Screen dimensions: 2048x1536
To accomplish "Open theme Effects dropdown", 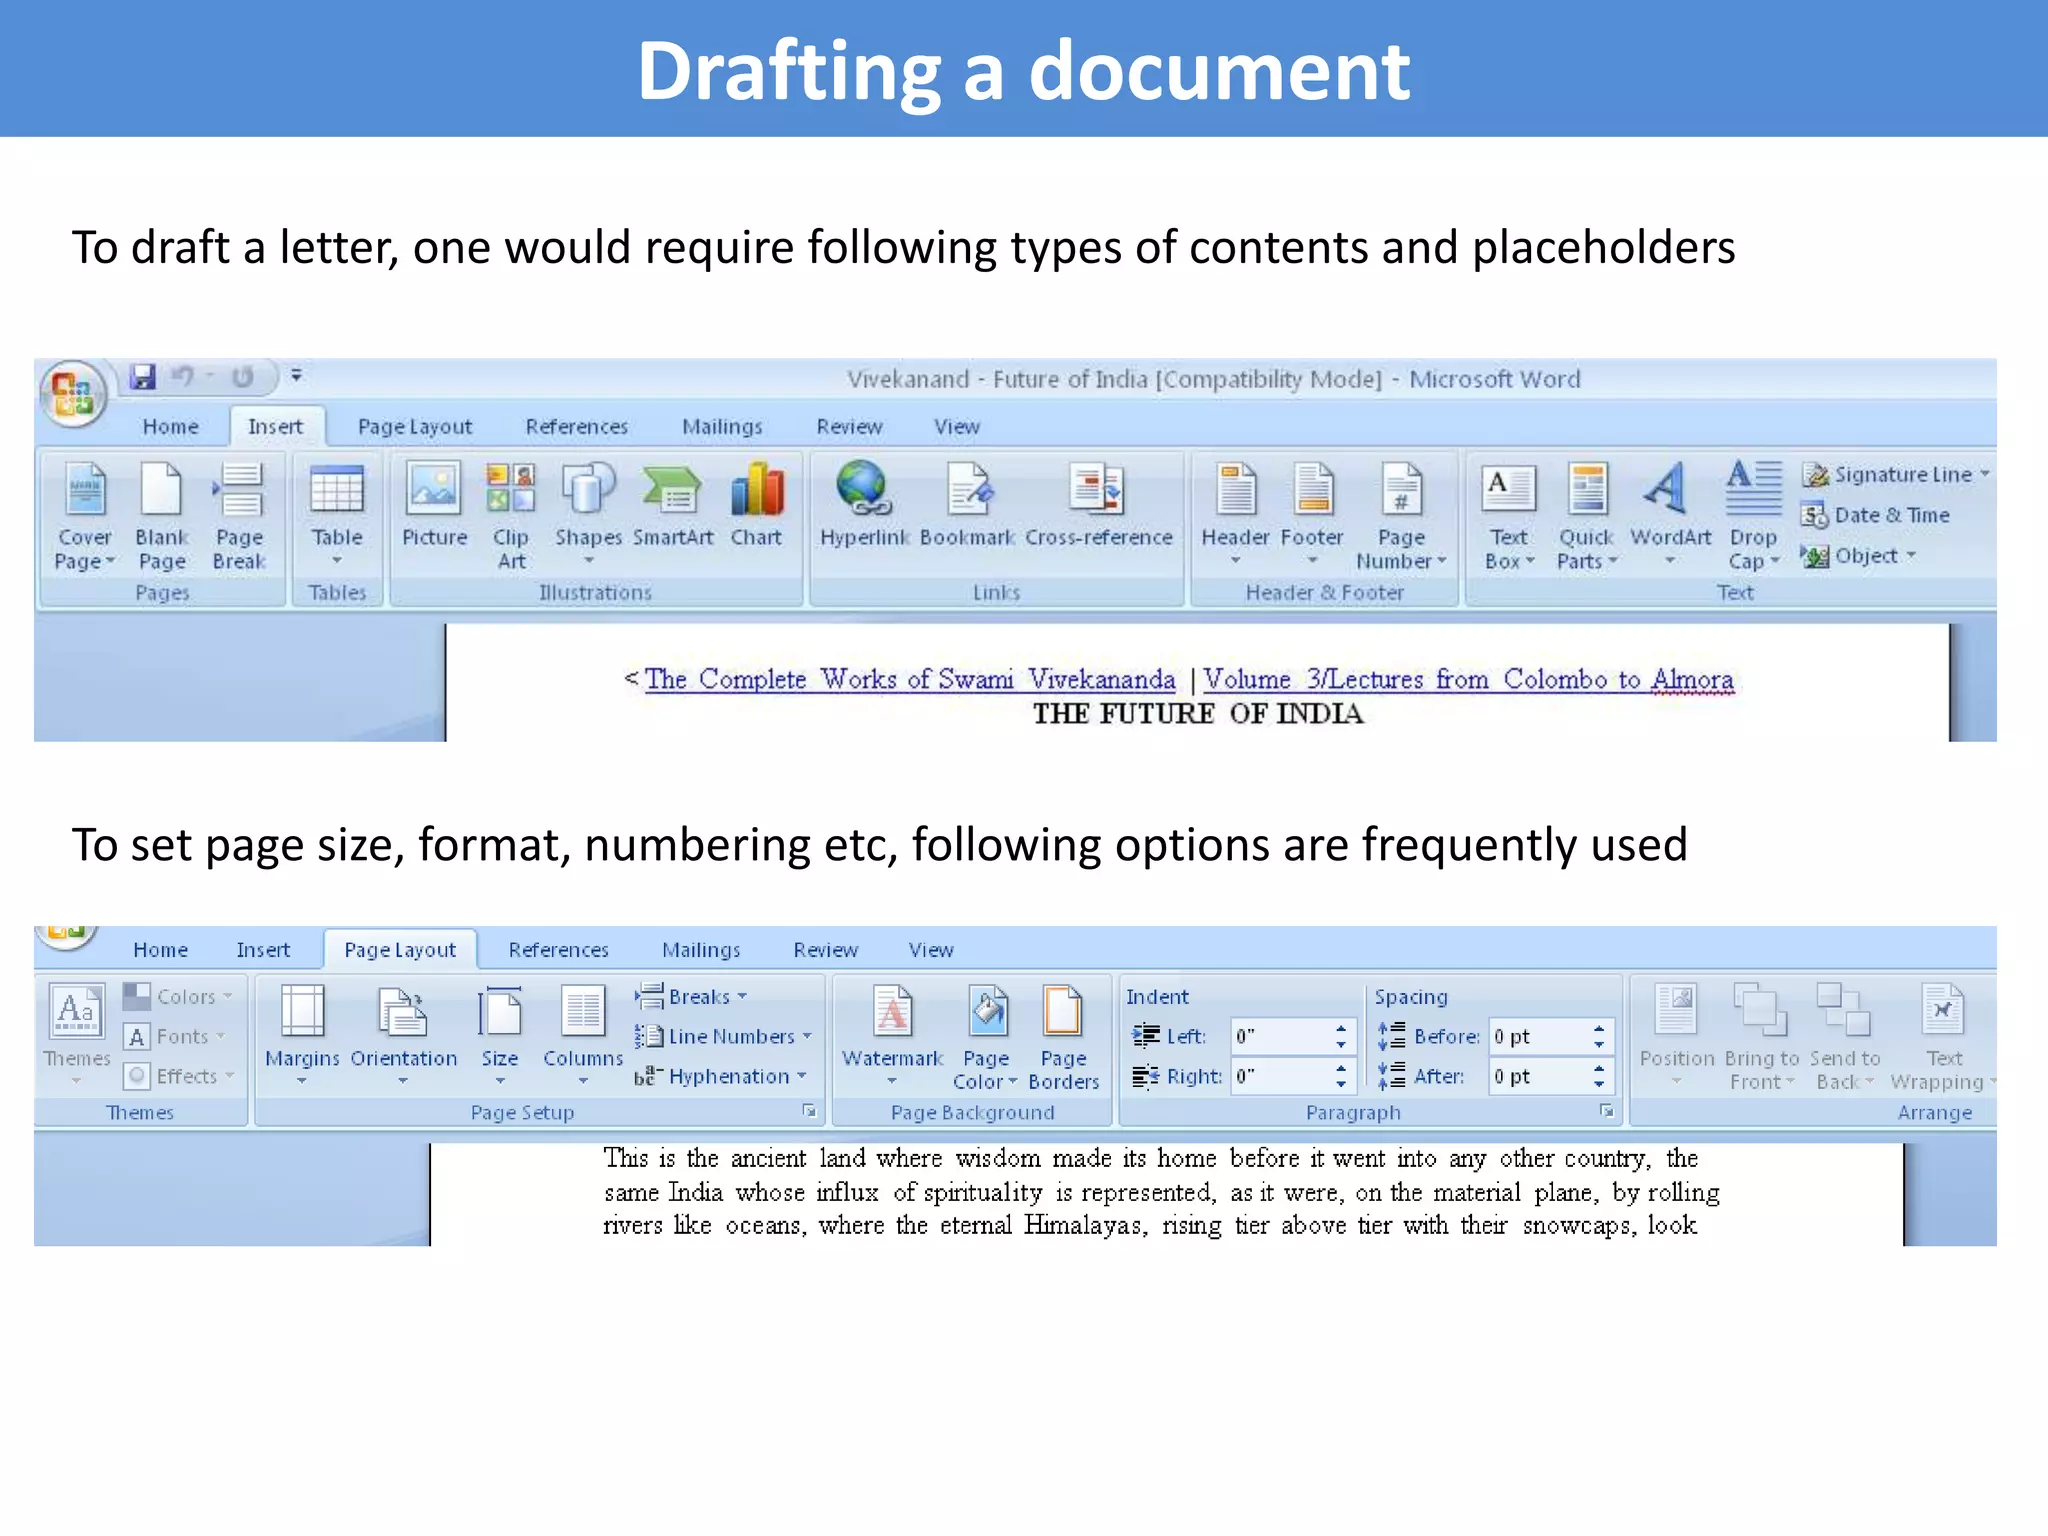I will (179, 1076).
